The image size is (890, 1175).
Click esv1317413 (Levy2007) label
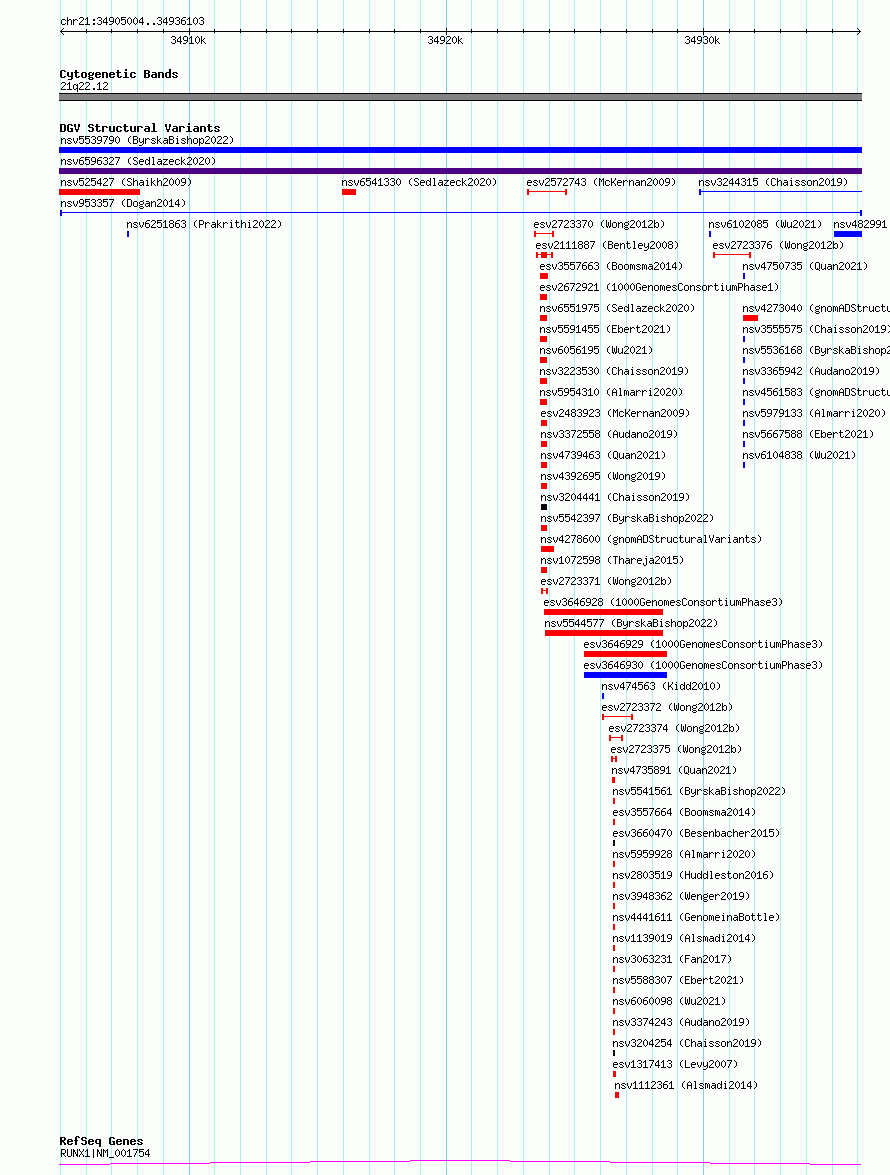point(675,1063)
